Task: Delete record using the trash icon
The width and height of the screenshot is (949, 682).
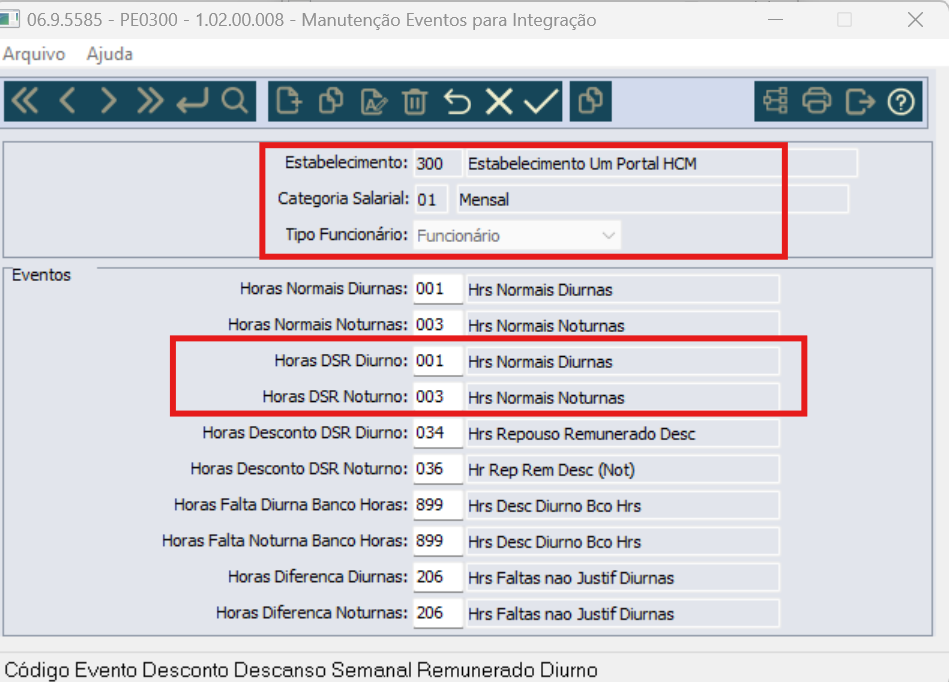Action: click(x=415, y=101)
